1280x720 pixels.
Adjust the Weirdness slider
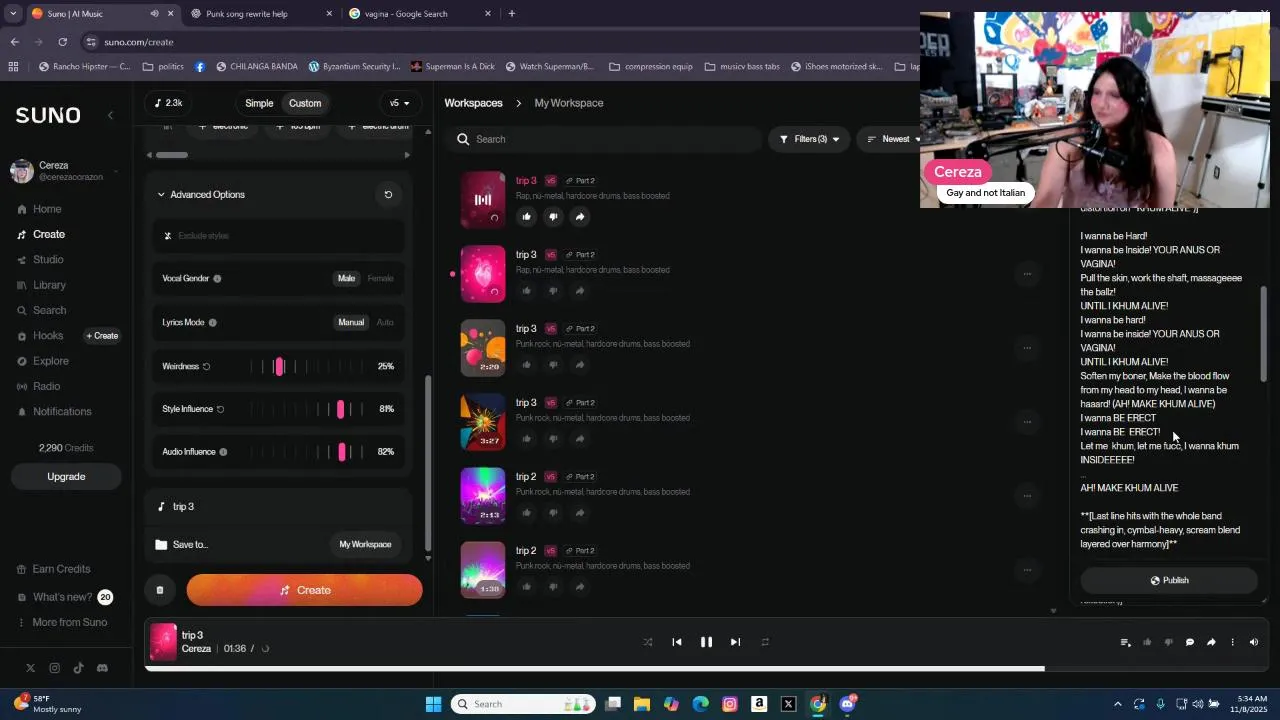pyautogui.click(x=279, y=366)
